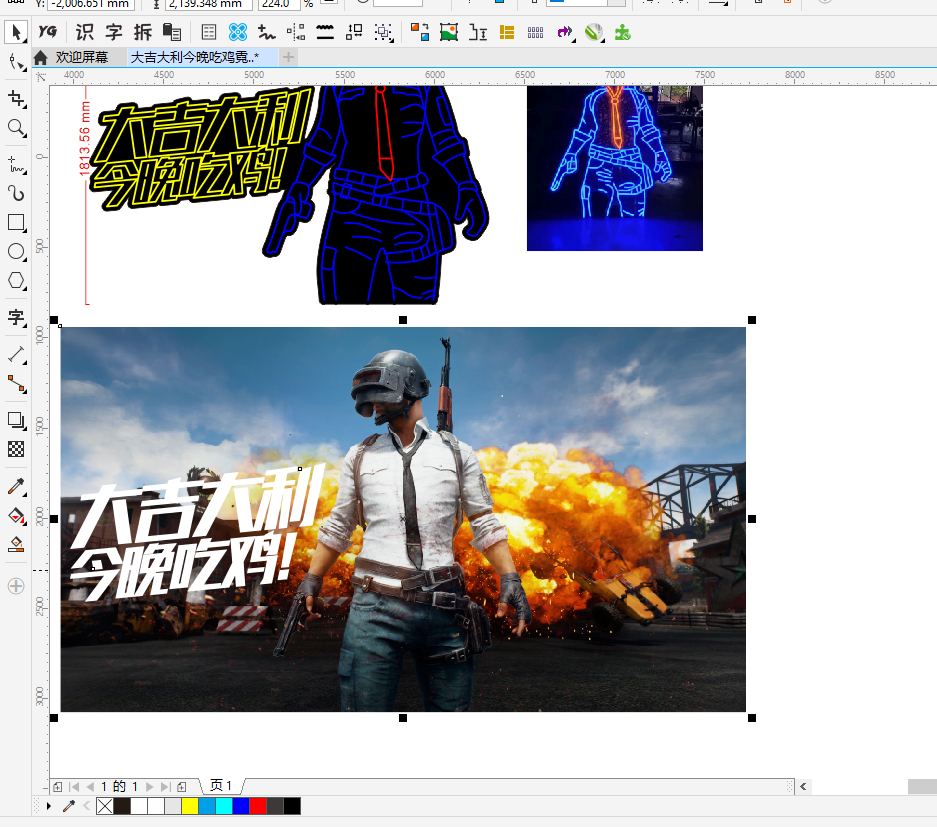Click the table list plugin icon
This screenshot has height=827, width=937.
[209, 32]
